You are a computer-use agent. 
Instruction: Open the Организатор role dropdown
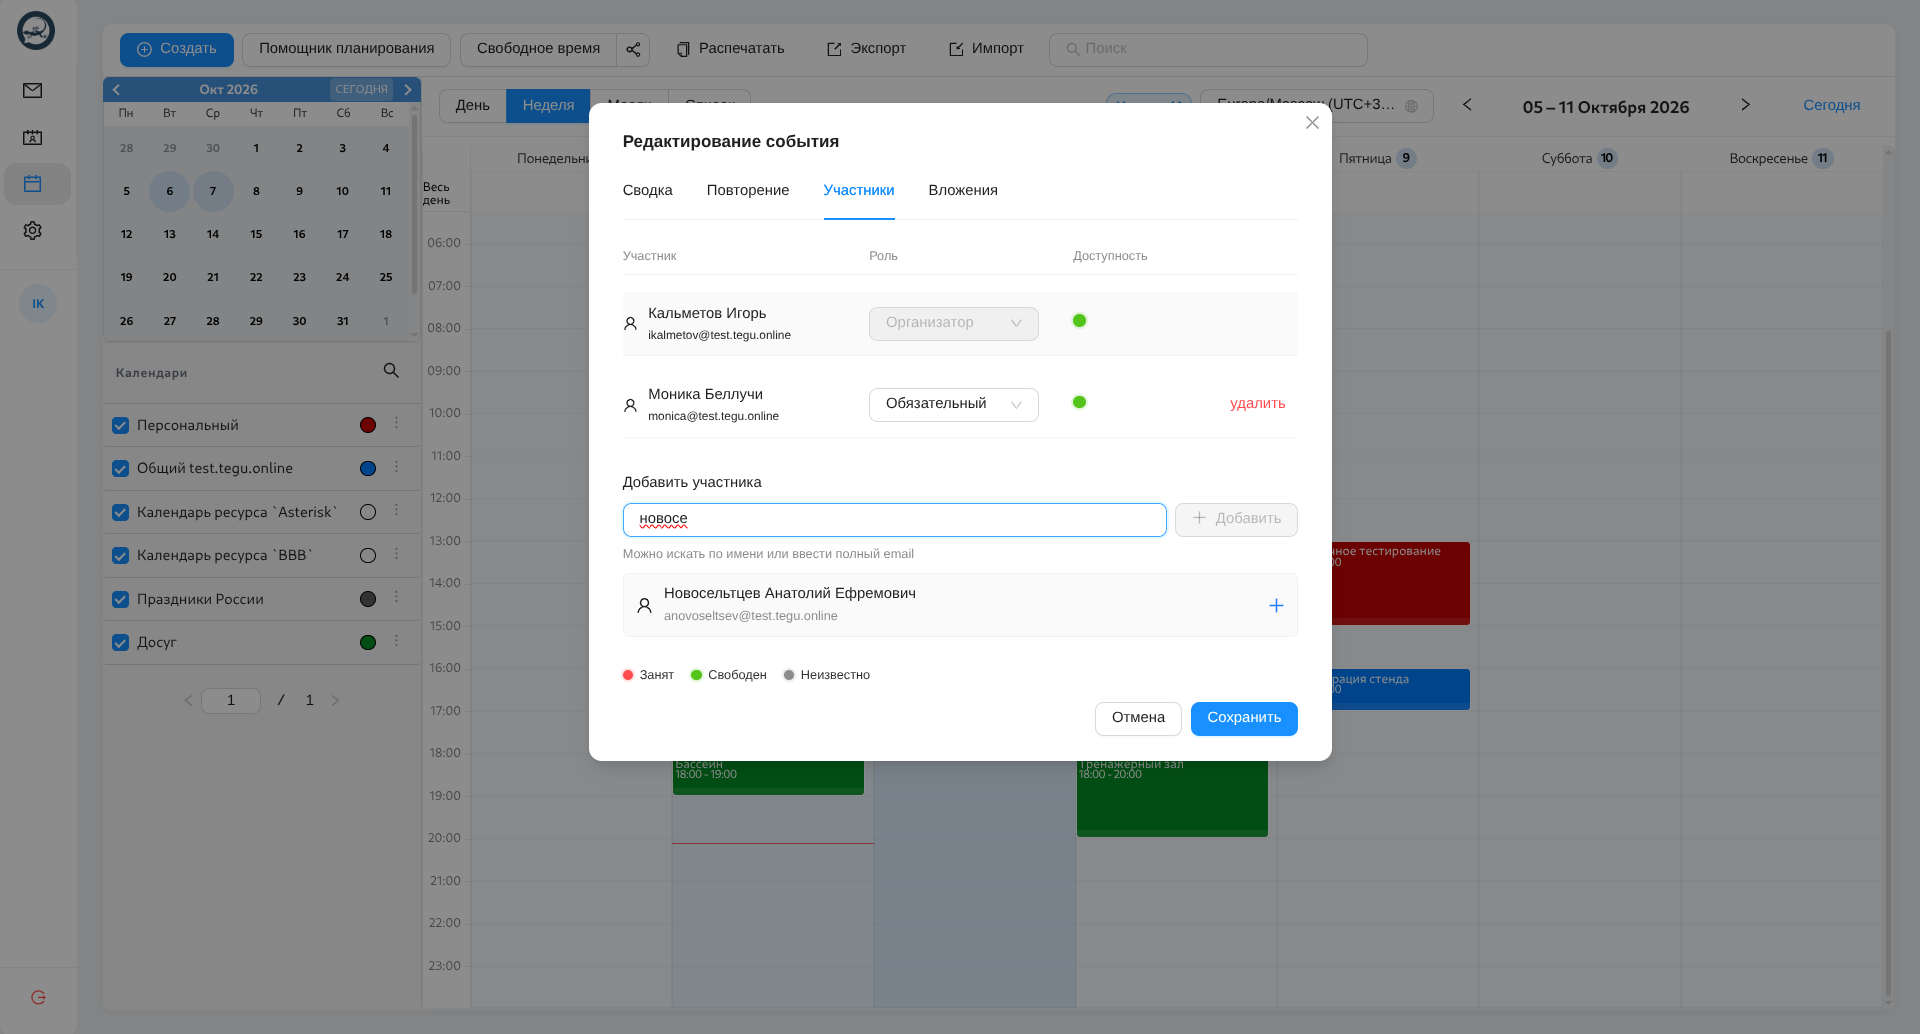(954, 324)
